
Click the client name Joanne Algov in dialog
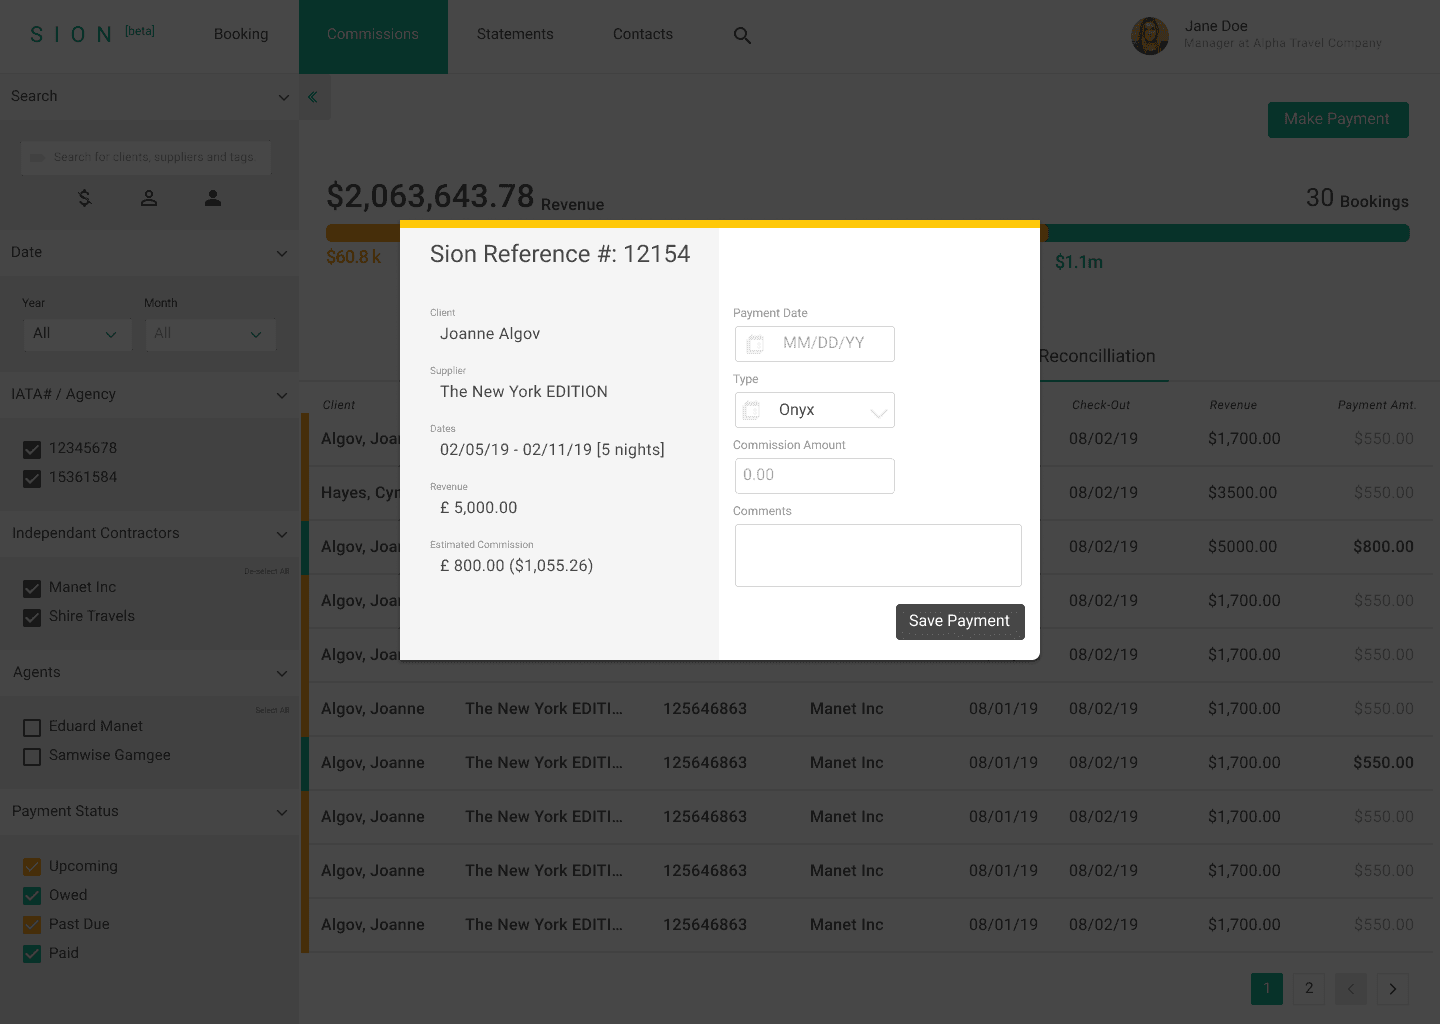[490, 334]
